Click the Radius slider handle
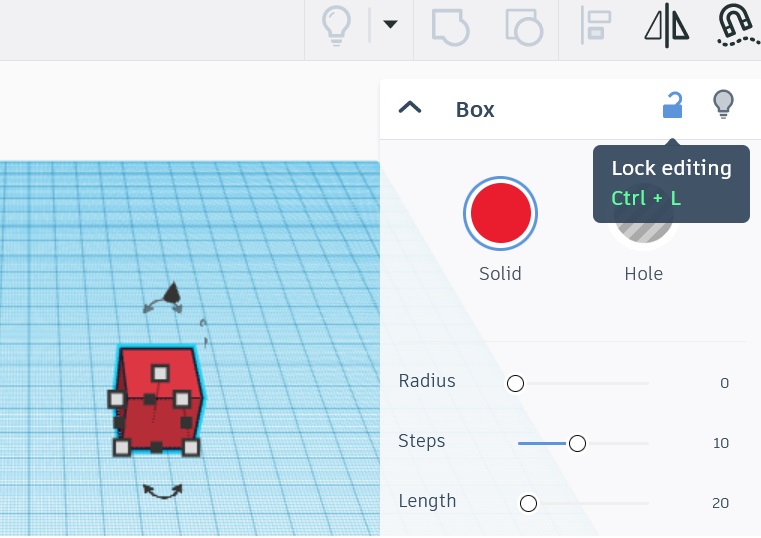Viewport: 761px width, 538px height. coord(515,383)
